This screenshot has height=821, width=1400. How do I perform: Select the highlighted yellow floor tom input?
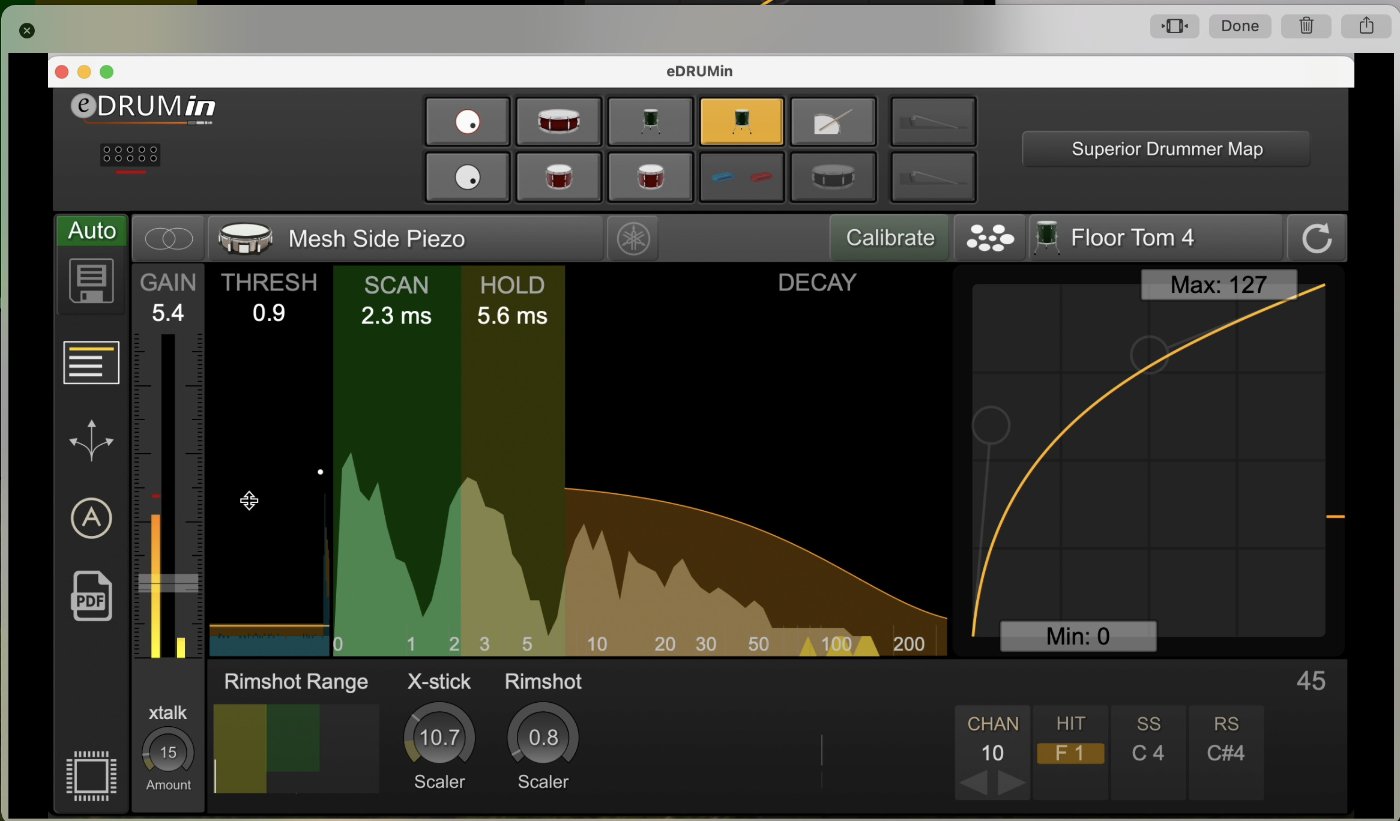pyautogui.click(x=741, y=122)
